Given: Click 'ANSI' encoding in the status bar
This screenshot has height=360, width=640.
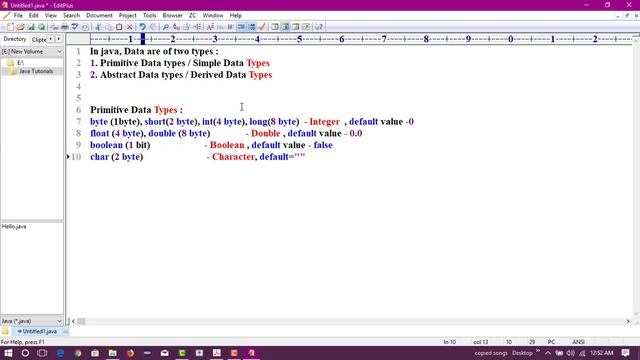Looking at the screenshot, I should tap(578, 342).
